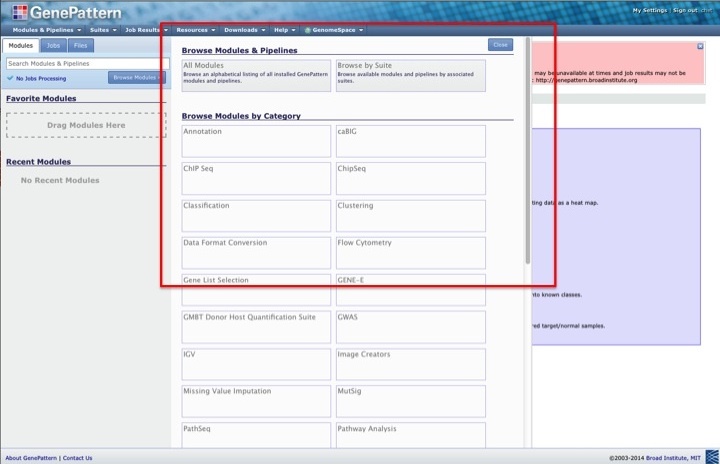This screenshot has width=720, height=464.
Task: Close the pink notice with X icon
Action: [700, 46]
